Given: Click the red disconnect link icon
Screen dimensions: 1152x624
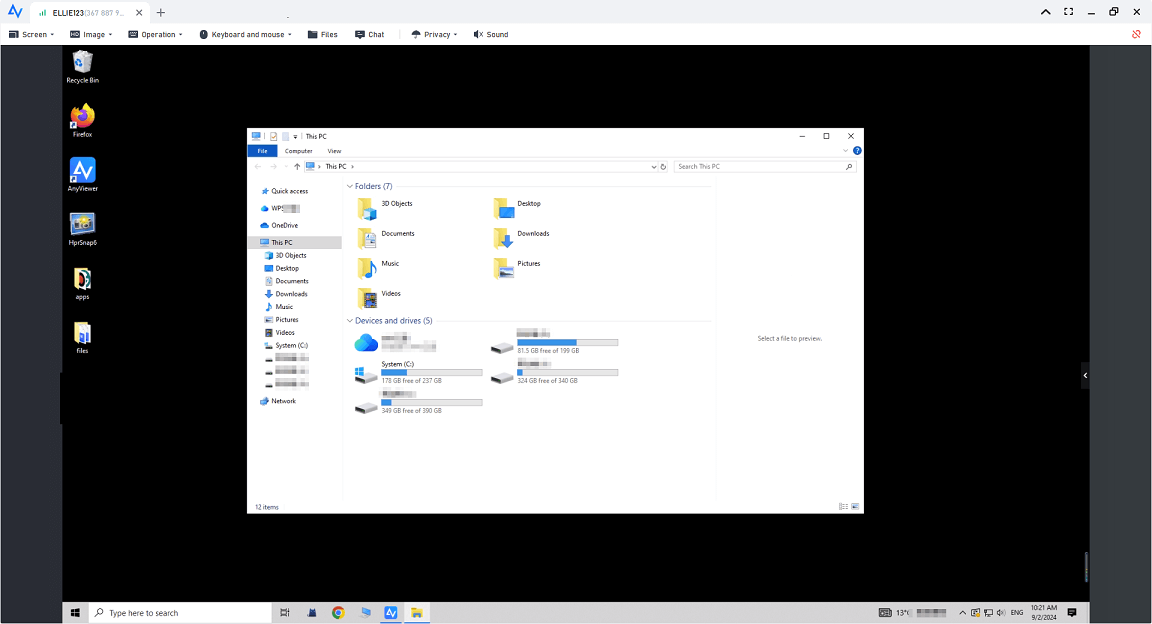Looking at the screenshot, I should point(1136,34).
